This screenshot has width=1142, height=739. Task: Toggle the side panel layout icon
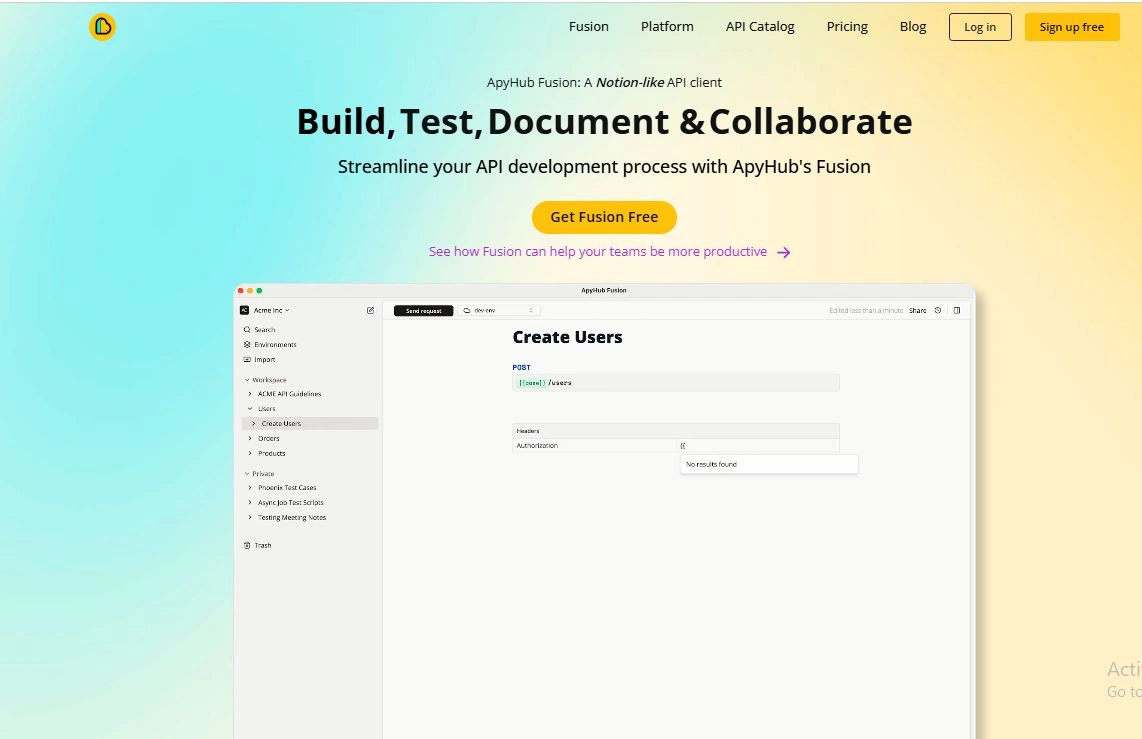coord(957,310)
